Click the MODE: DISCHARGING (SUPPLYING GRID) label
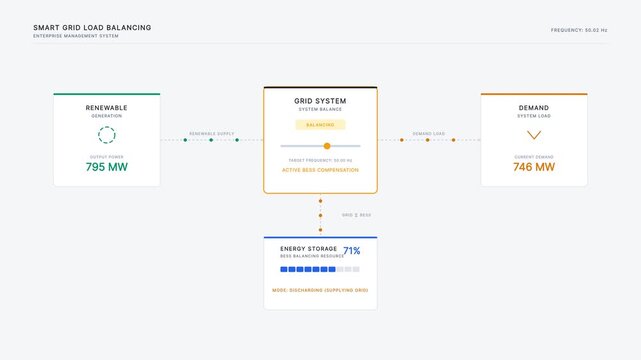 [320, 290]
